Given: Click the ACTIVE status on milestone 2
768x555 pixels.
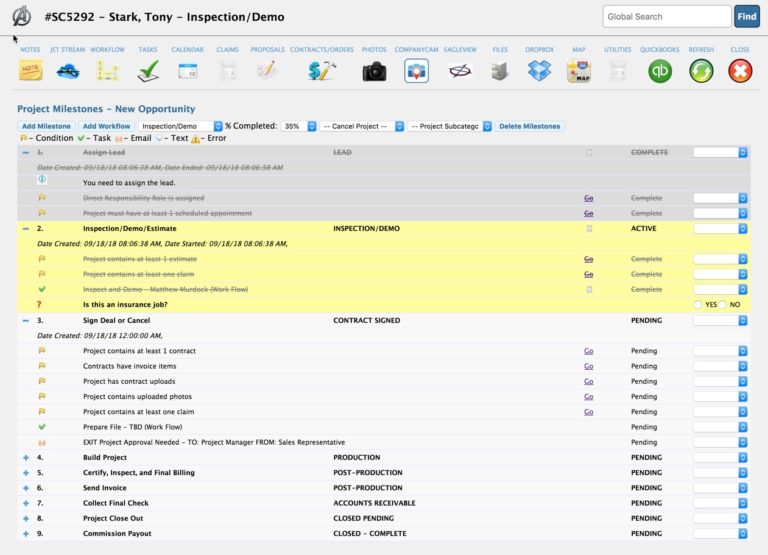Looking at the screenshot, I should click(x=644, y=229).
